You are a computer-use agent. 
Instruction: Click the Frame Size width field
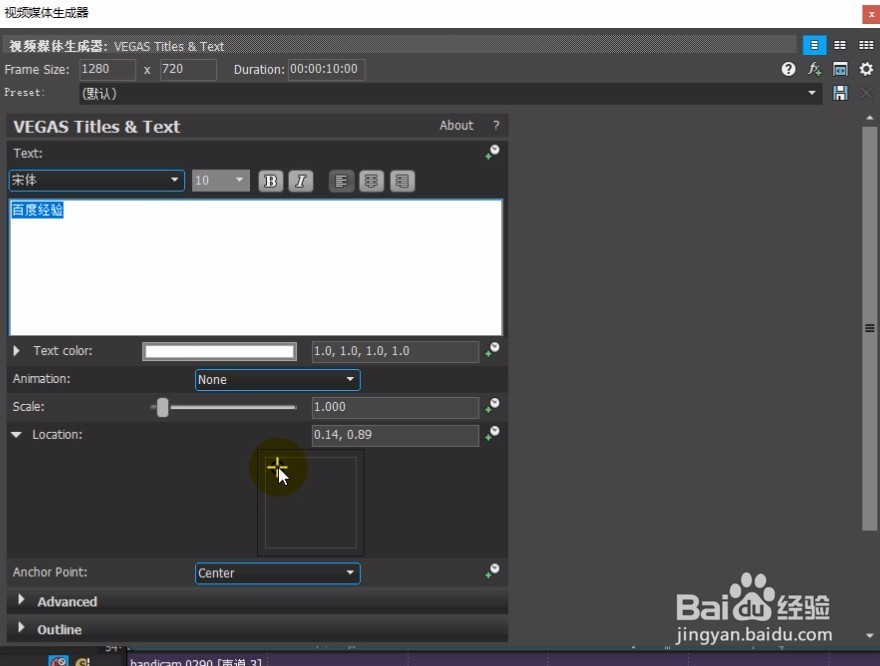[x=107, y=70]
